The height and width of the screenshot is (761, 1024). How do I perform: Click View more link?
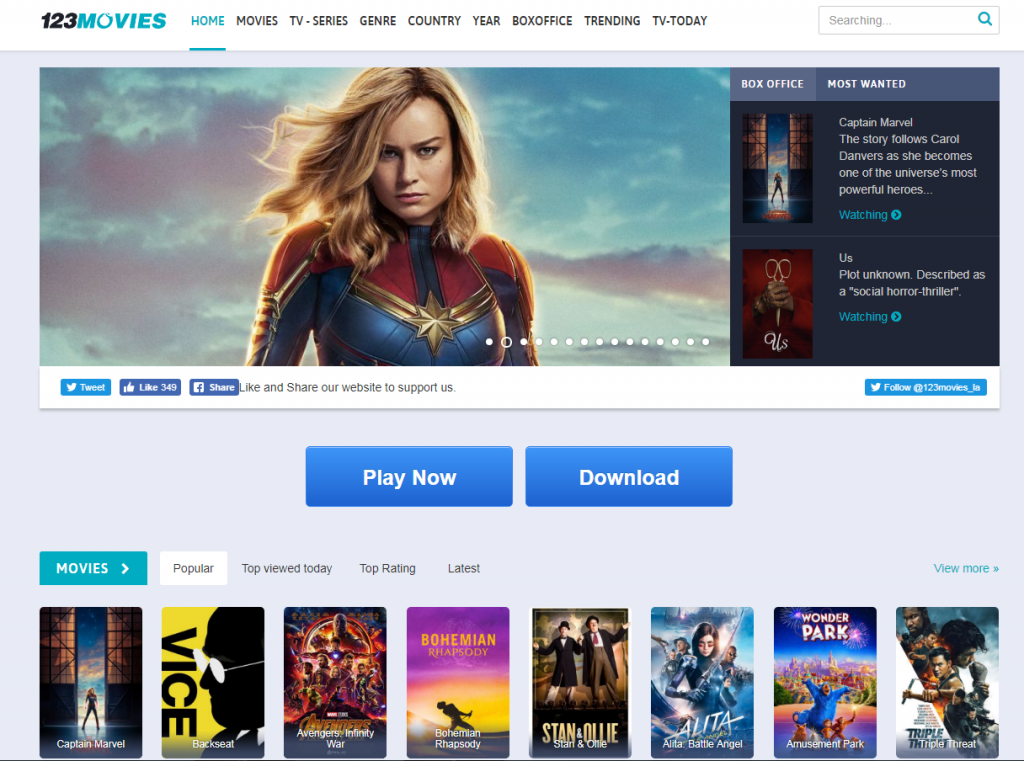(966, 568)
